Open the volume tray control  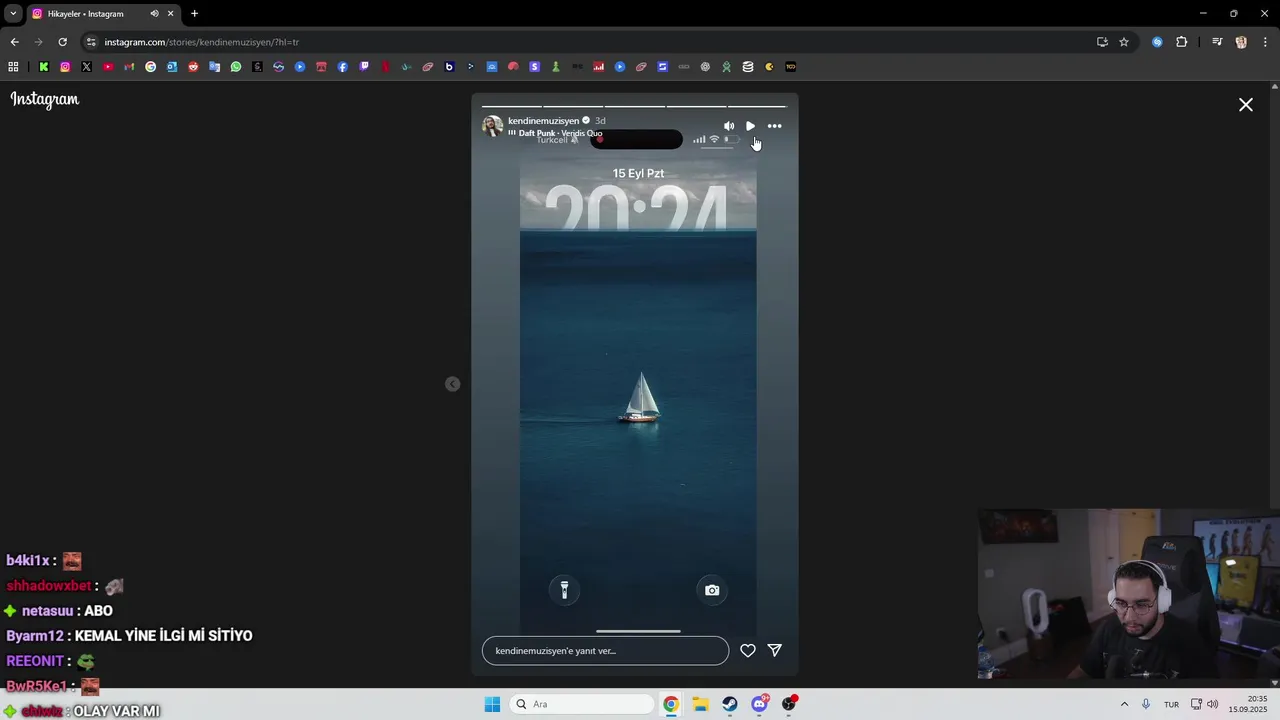tap(1213, 704)
